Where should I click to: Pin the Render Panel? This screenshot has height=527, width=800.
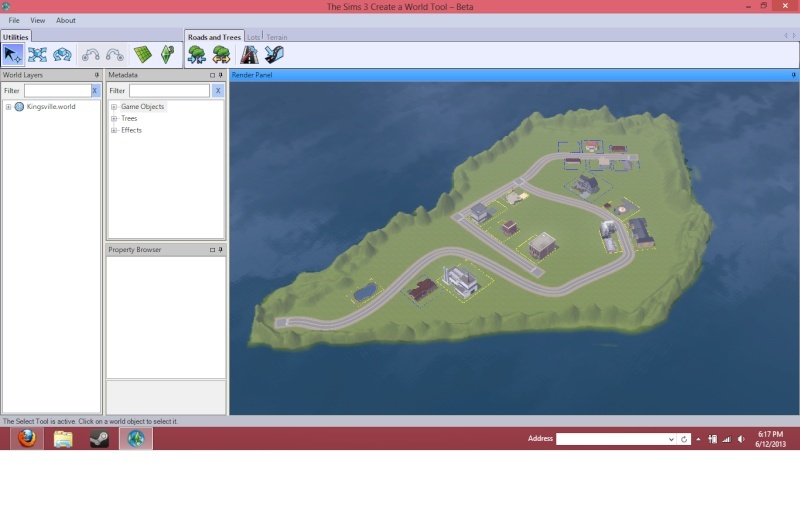[x=793, y=75]
